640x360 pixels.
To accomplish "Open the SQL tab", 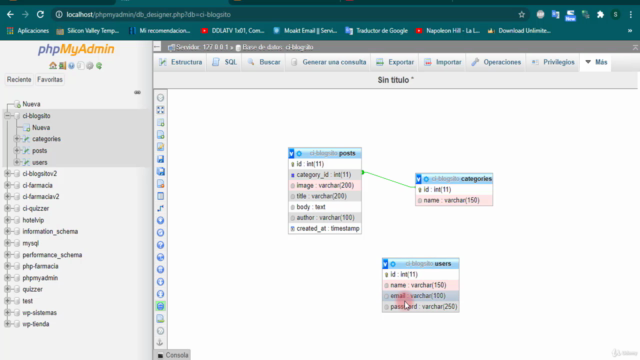I will 225,62.
